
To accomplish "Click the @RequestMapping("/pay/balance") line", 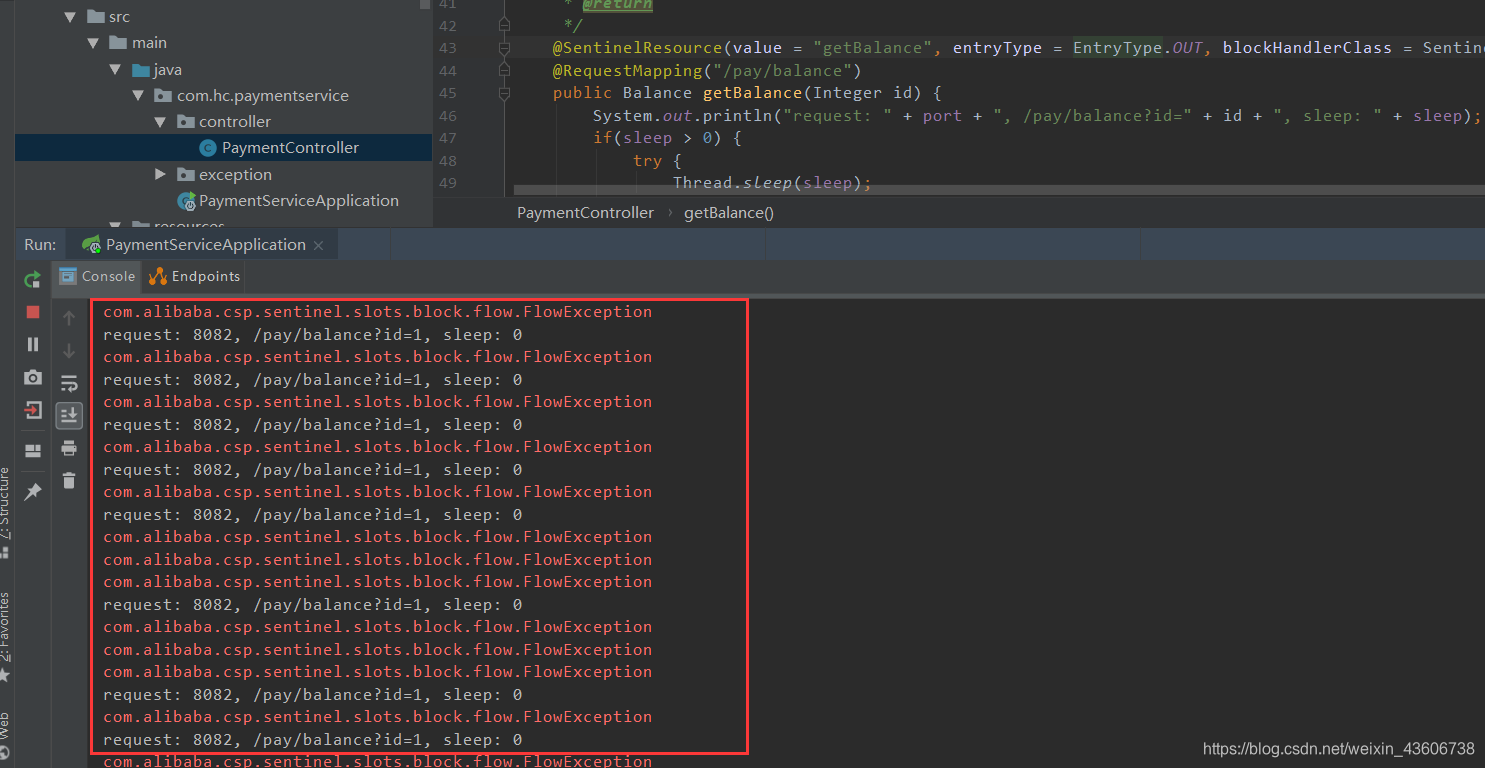I will pos(707,71).
